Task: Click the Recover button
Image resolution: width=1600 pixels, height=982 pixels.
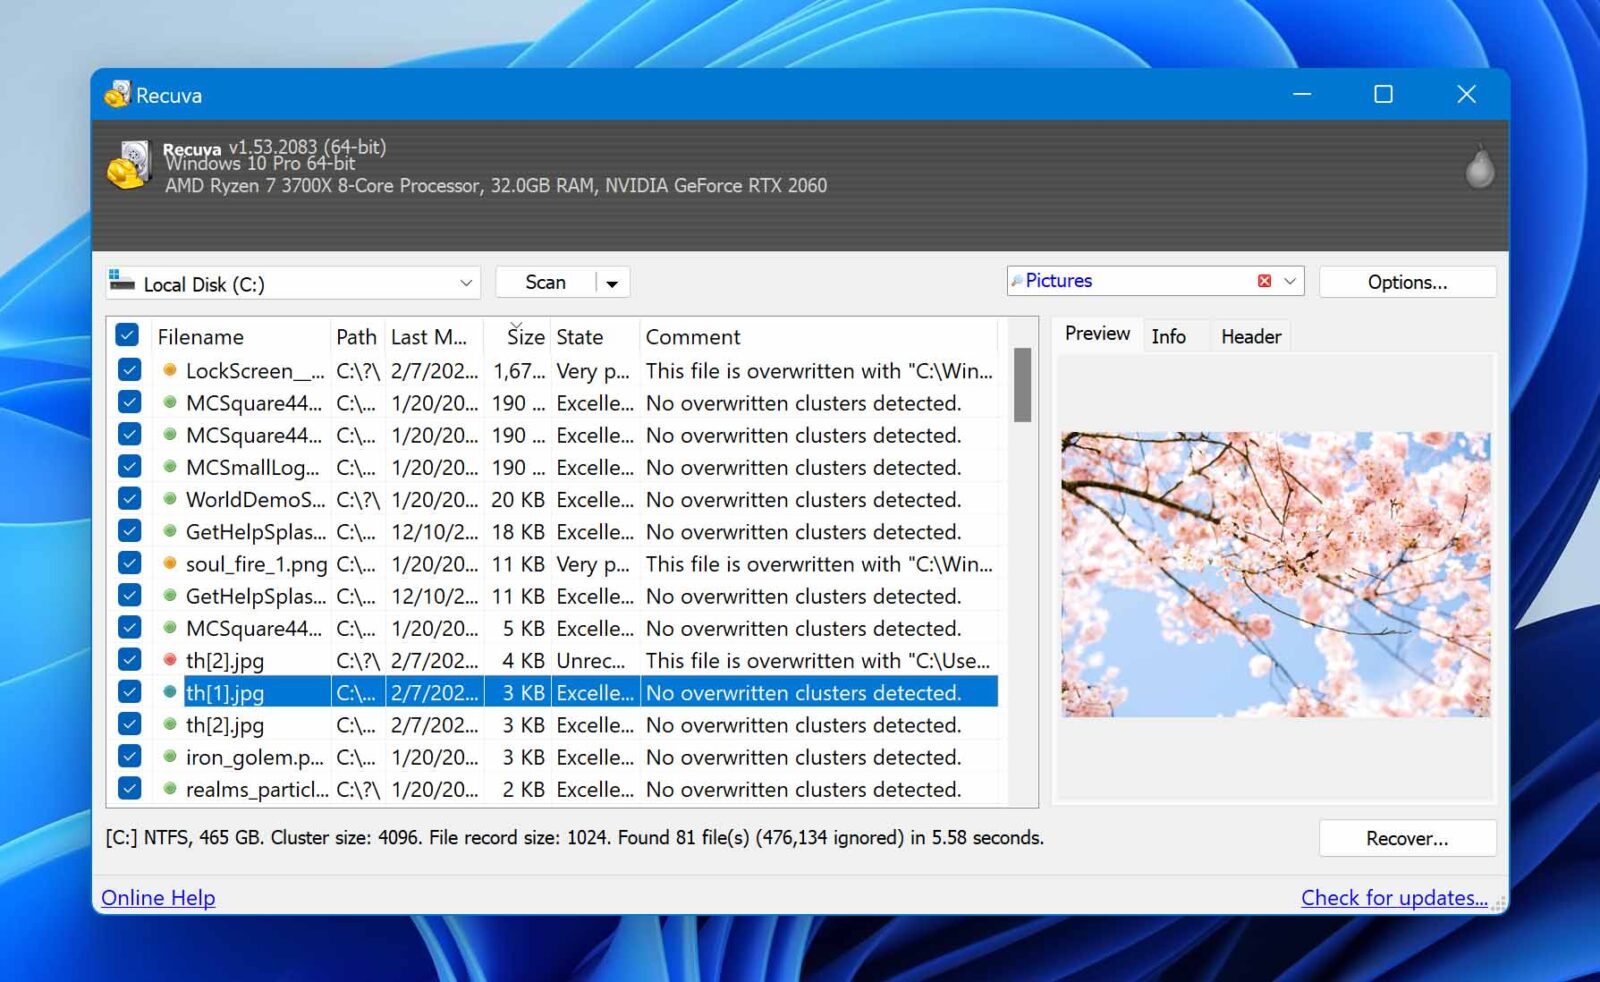Action: [1407, 838]
